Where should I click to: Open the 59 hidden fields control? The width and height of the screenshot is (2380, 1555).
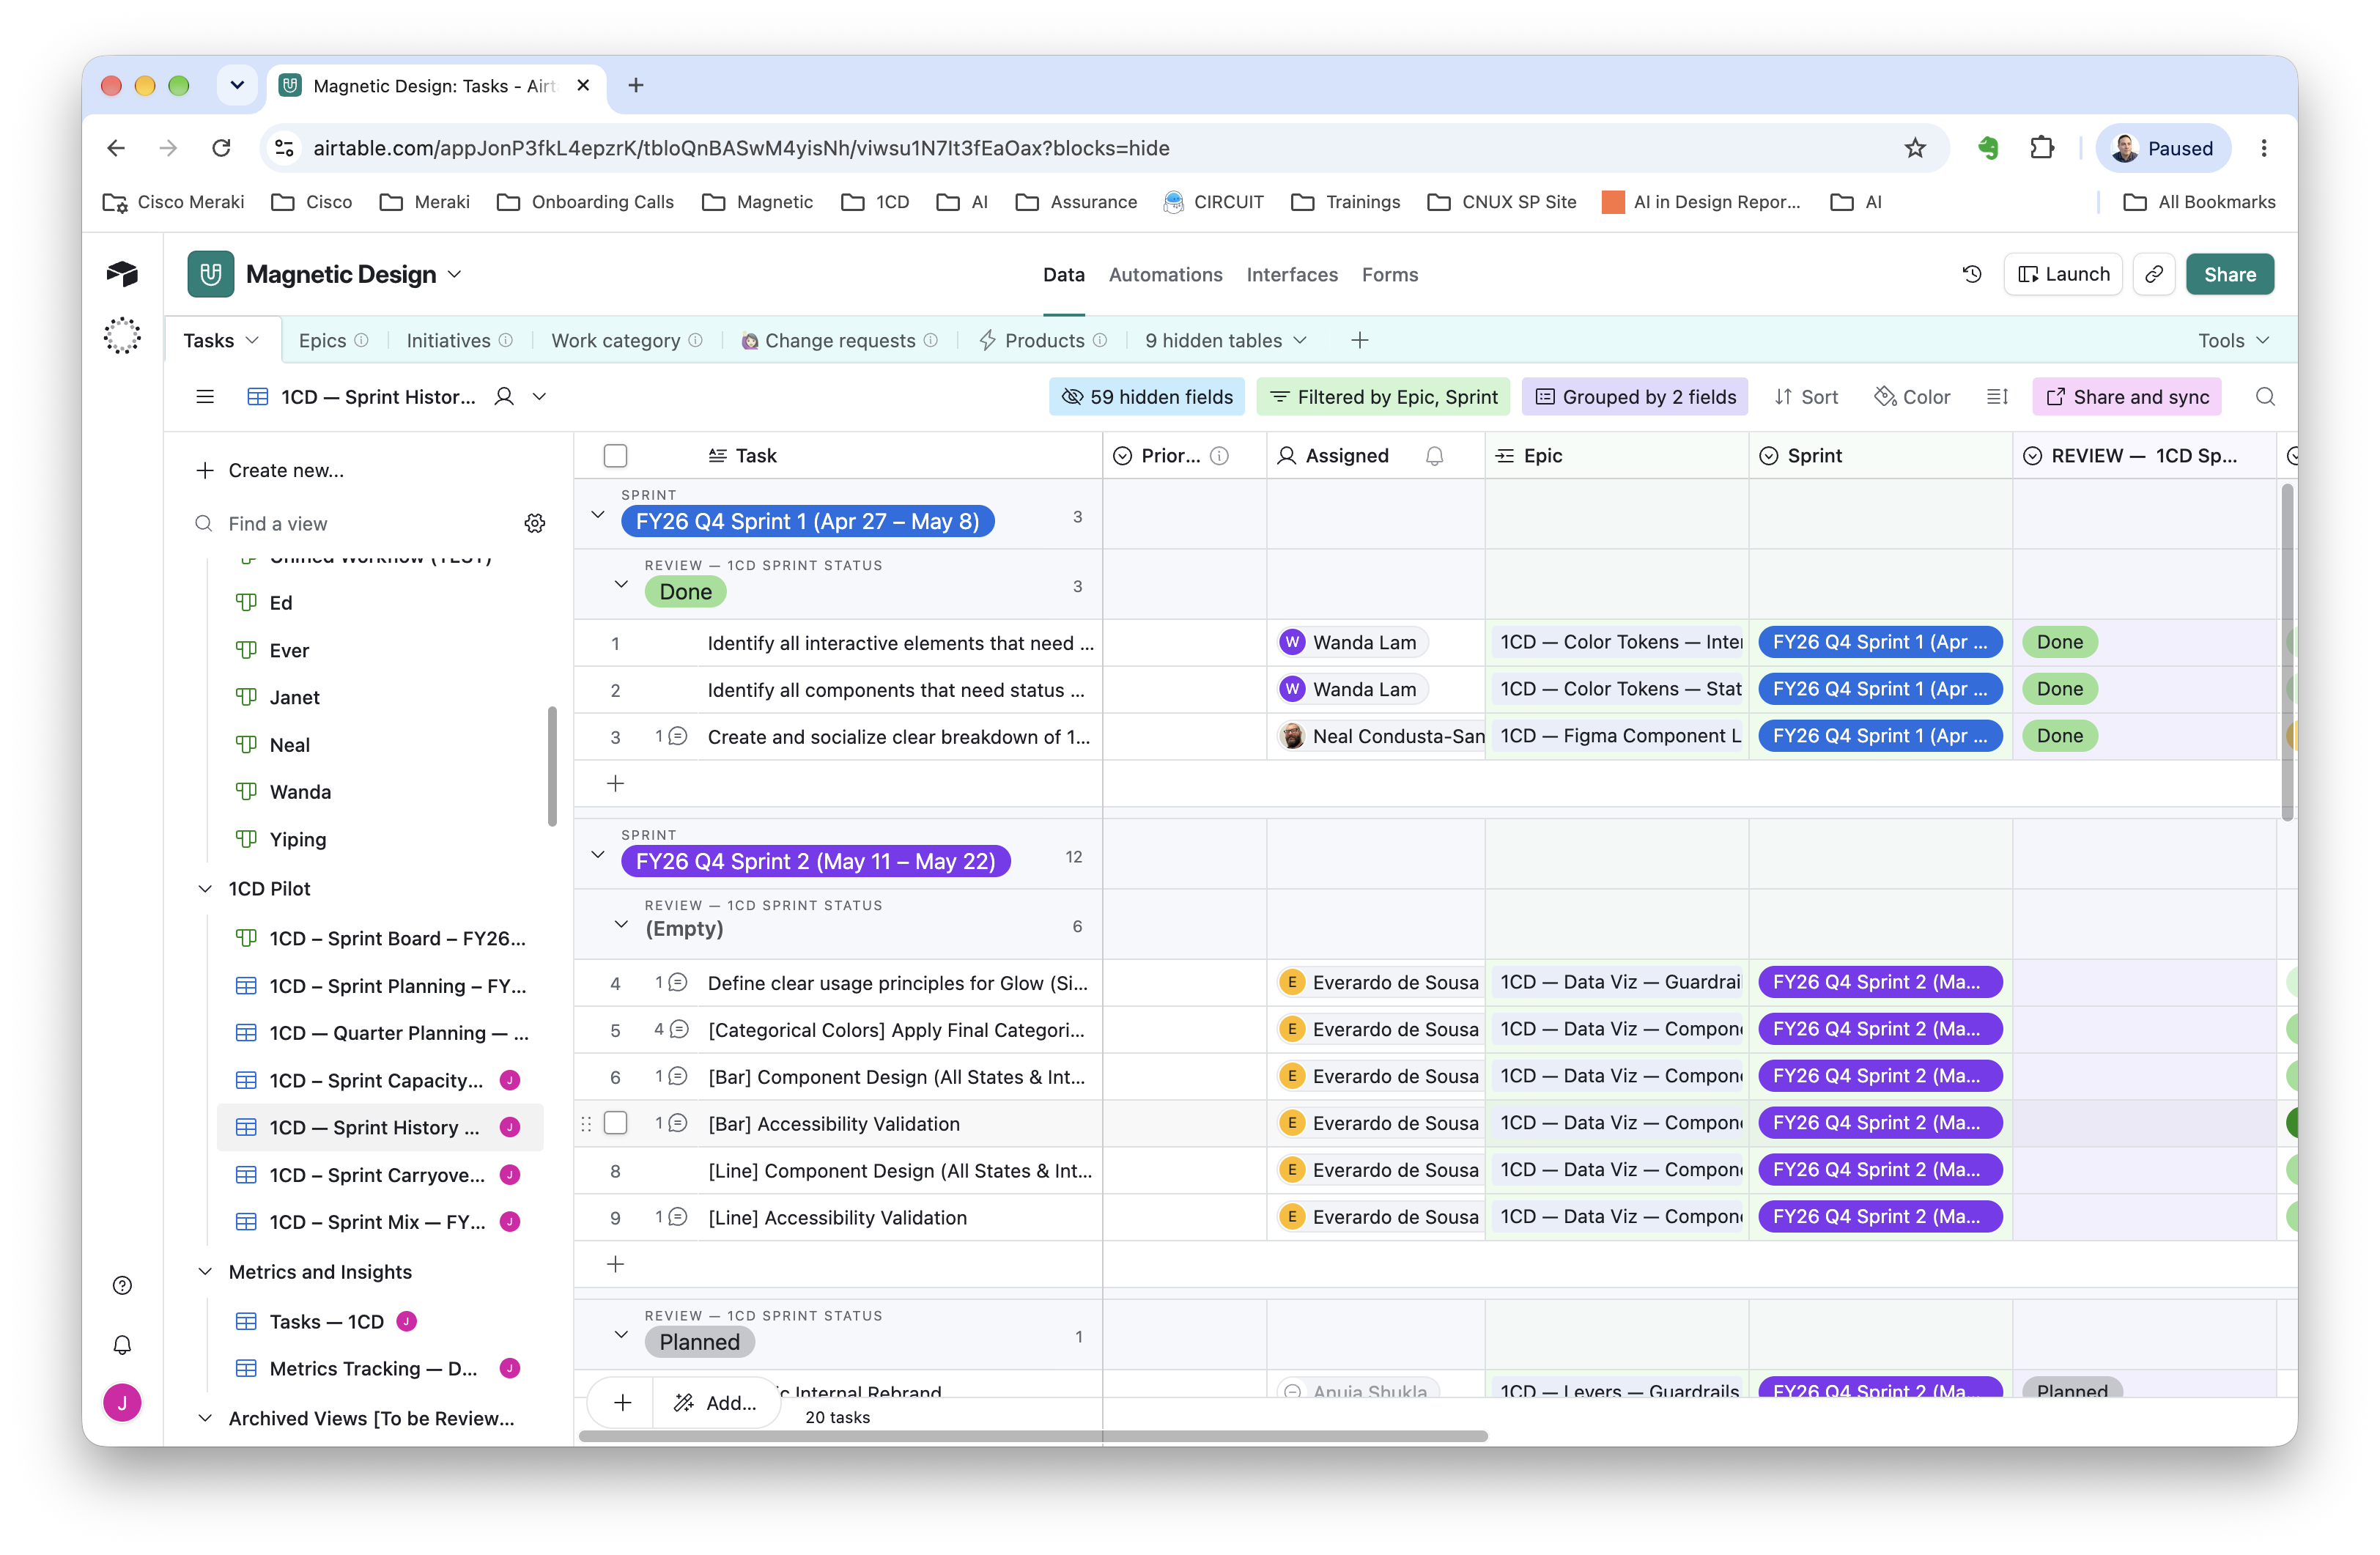coord(1146,397)
